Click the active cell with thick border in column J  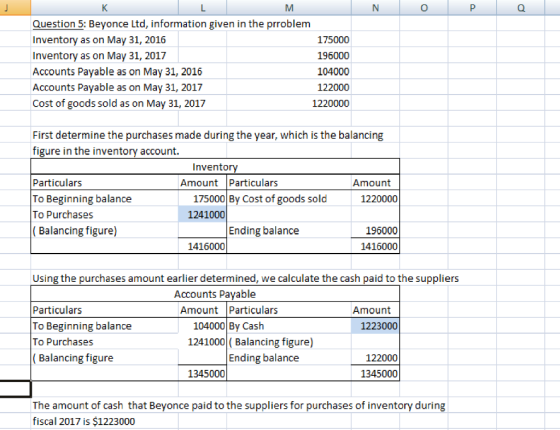pos(15,389)
